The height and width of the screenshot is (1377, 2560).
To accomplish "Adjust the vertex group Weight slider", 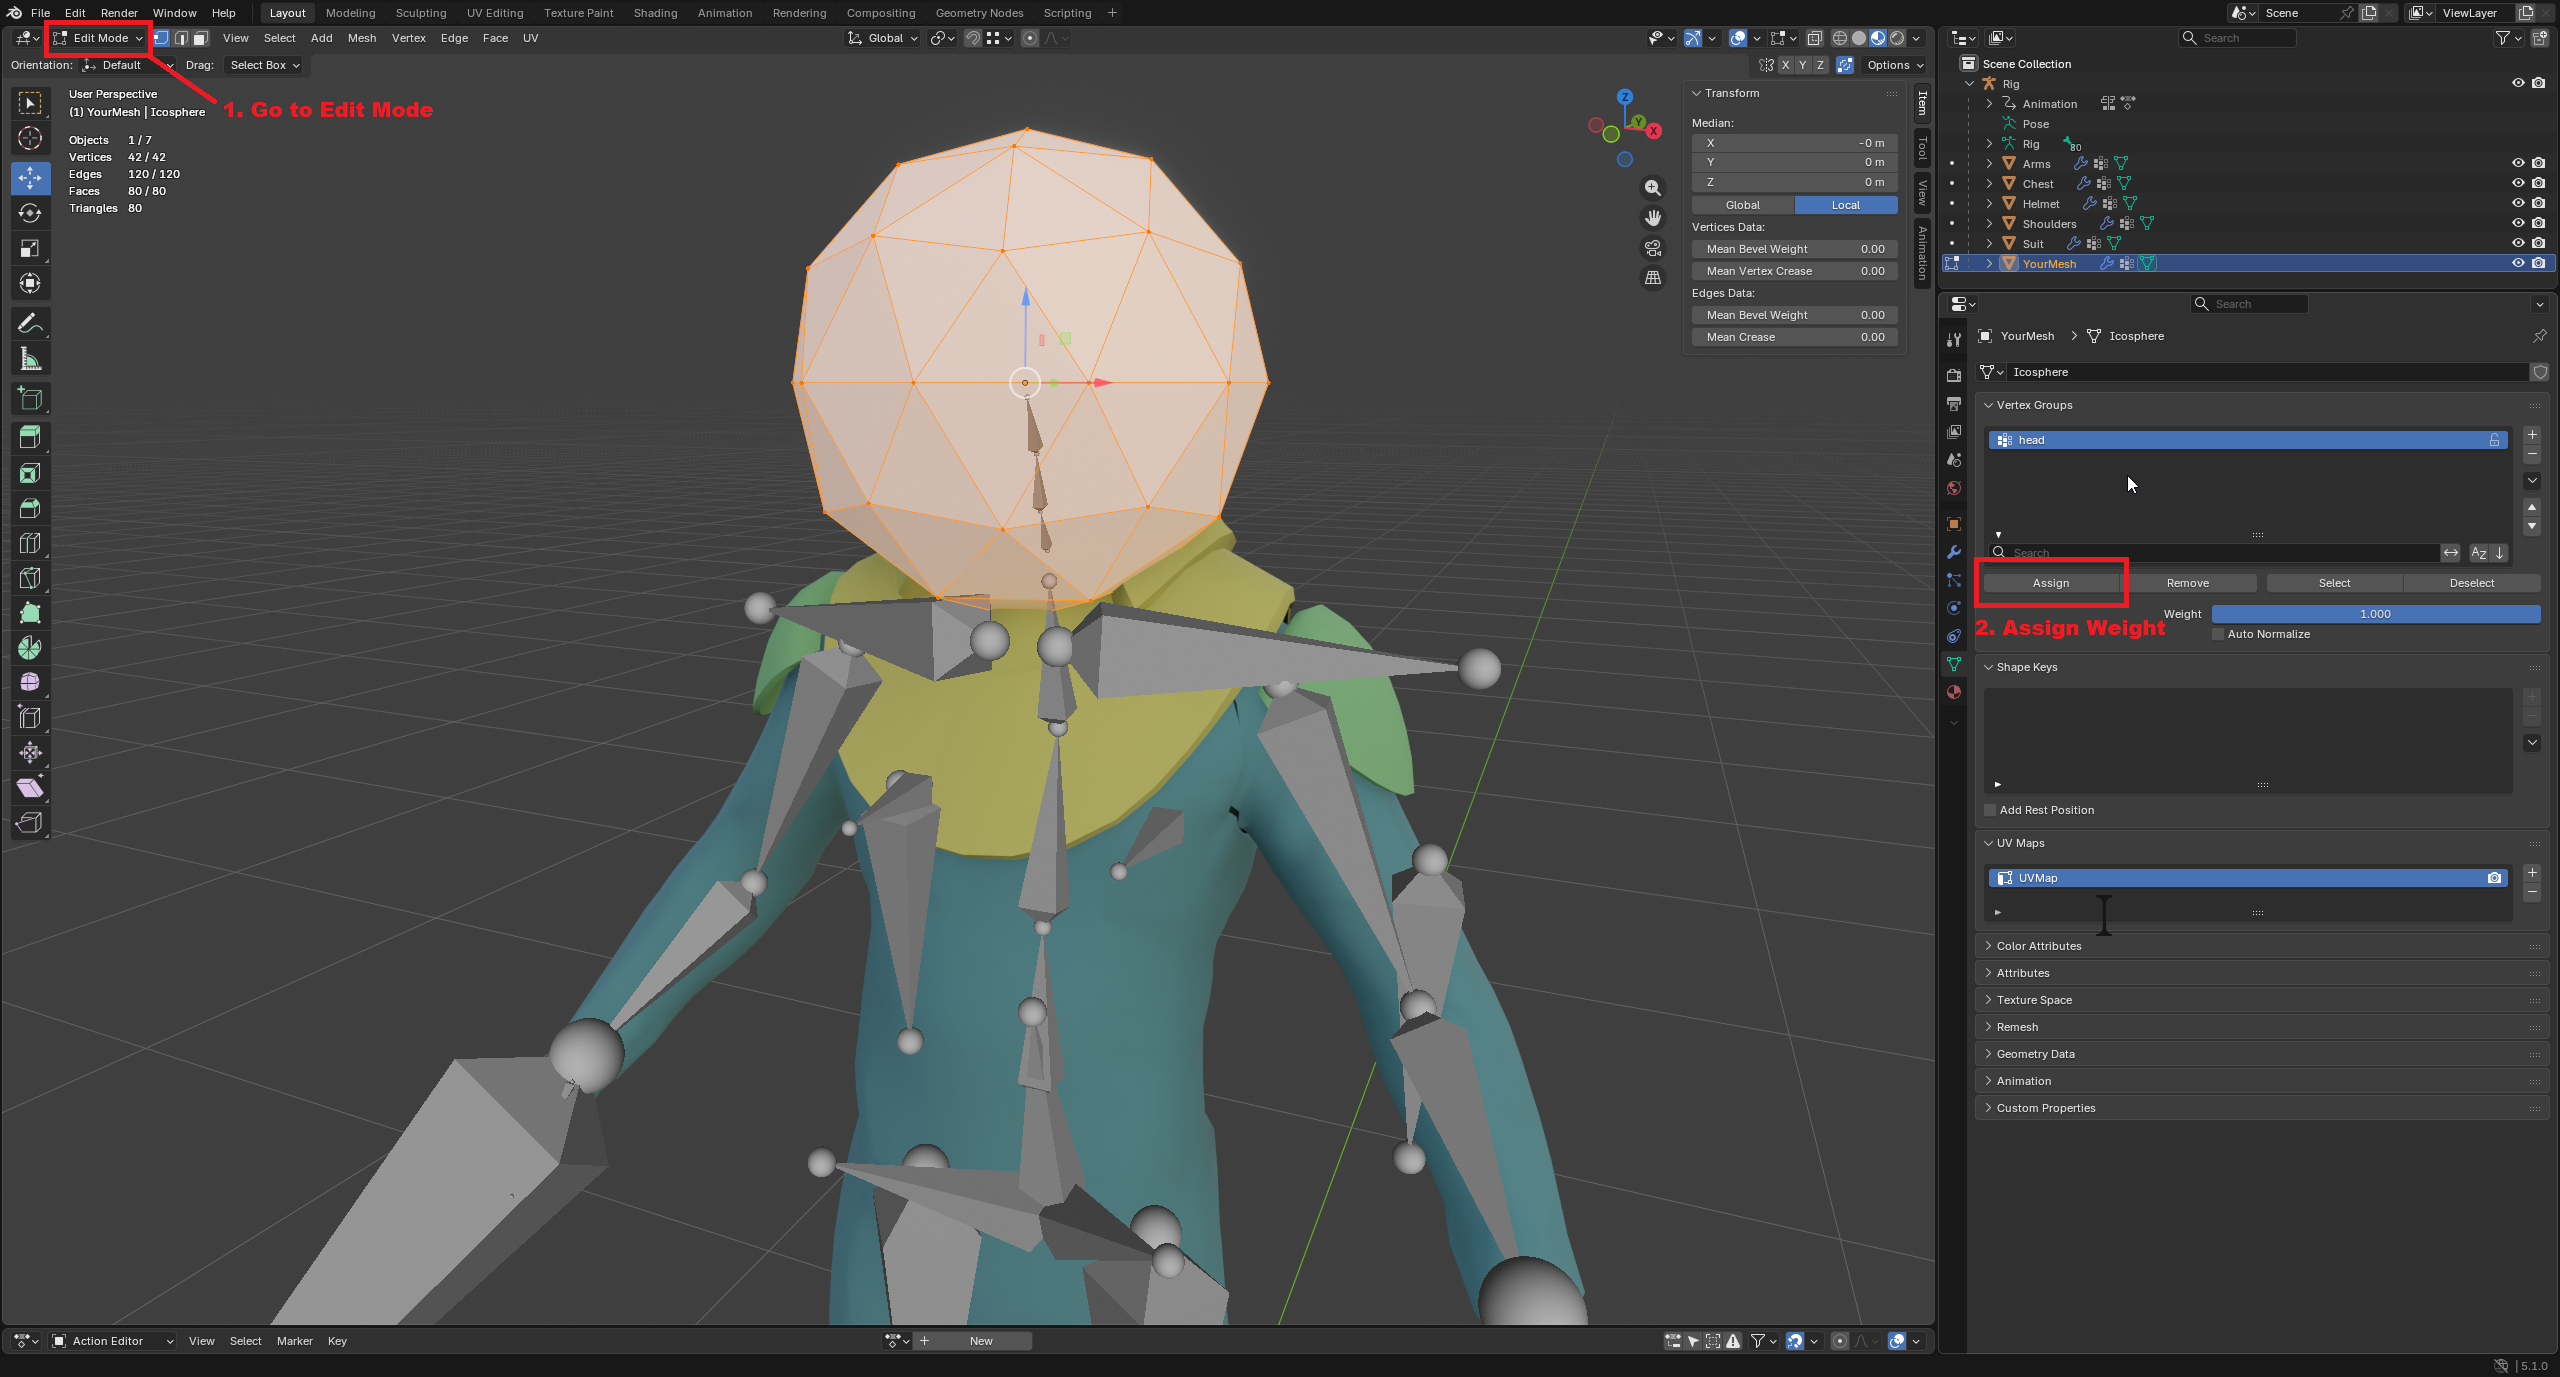I will 2375,614.
